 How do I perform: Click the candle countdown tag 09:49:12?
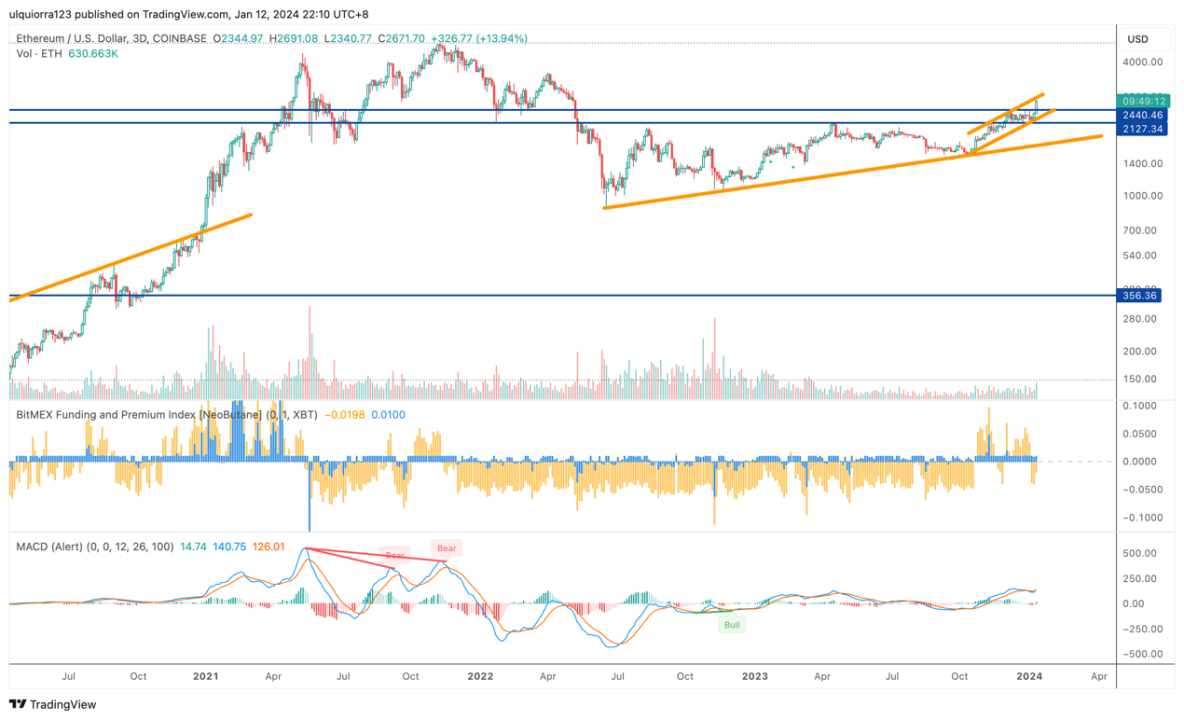pyautogui.click(x=1143, y=101)
